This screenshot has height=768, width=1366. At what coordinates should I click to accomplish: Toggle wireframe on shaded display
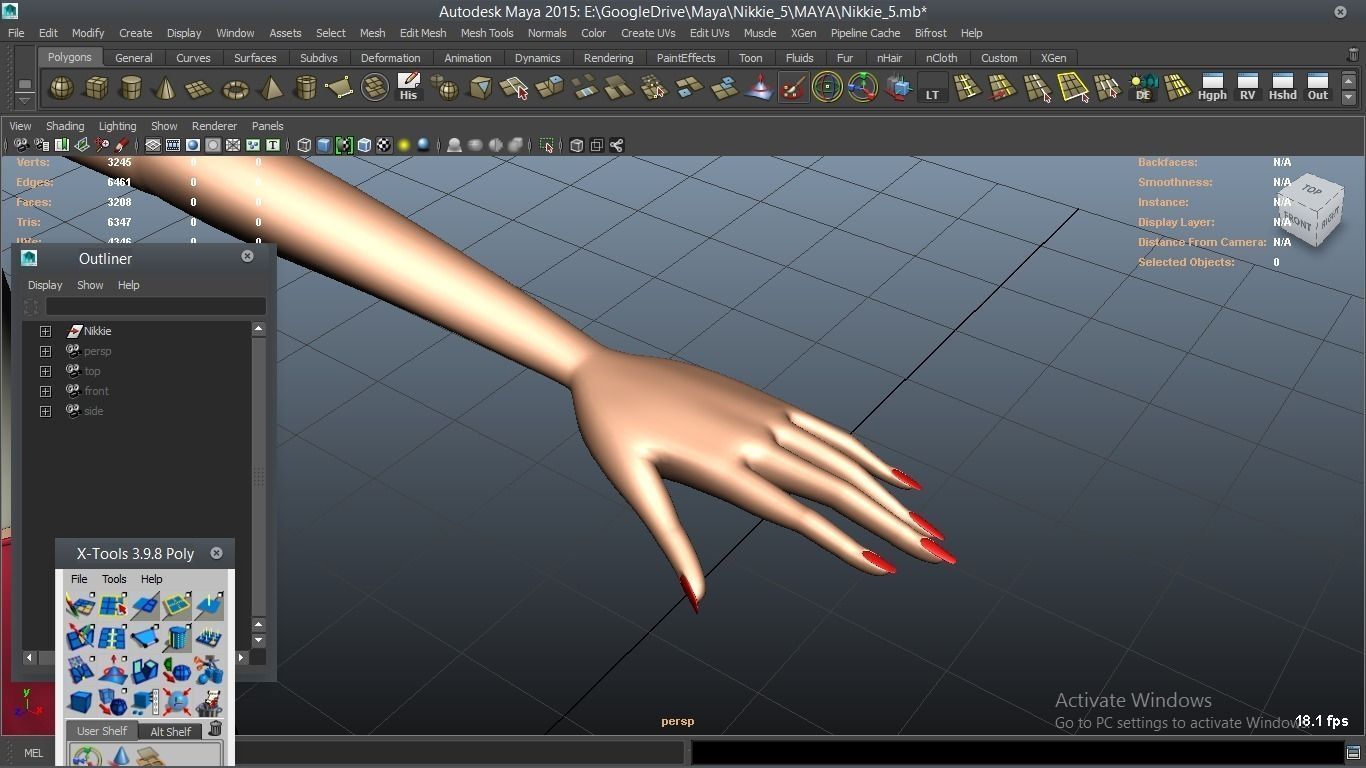(x=364, y=145)
